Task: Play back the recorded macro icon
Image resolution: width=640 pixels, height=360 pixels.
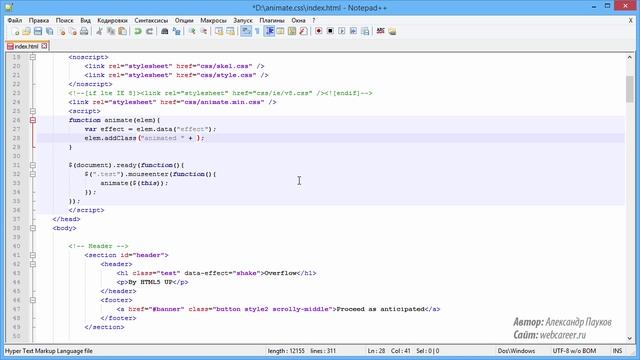Action: tap(342, 31)
